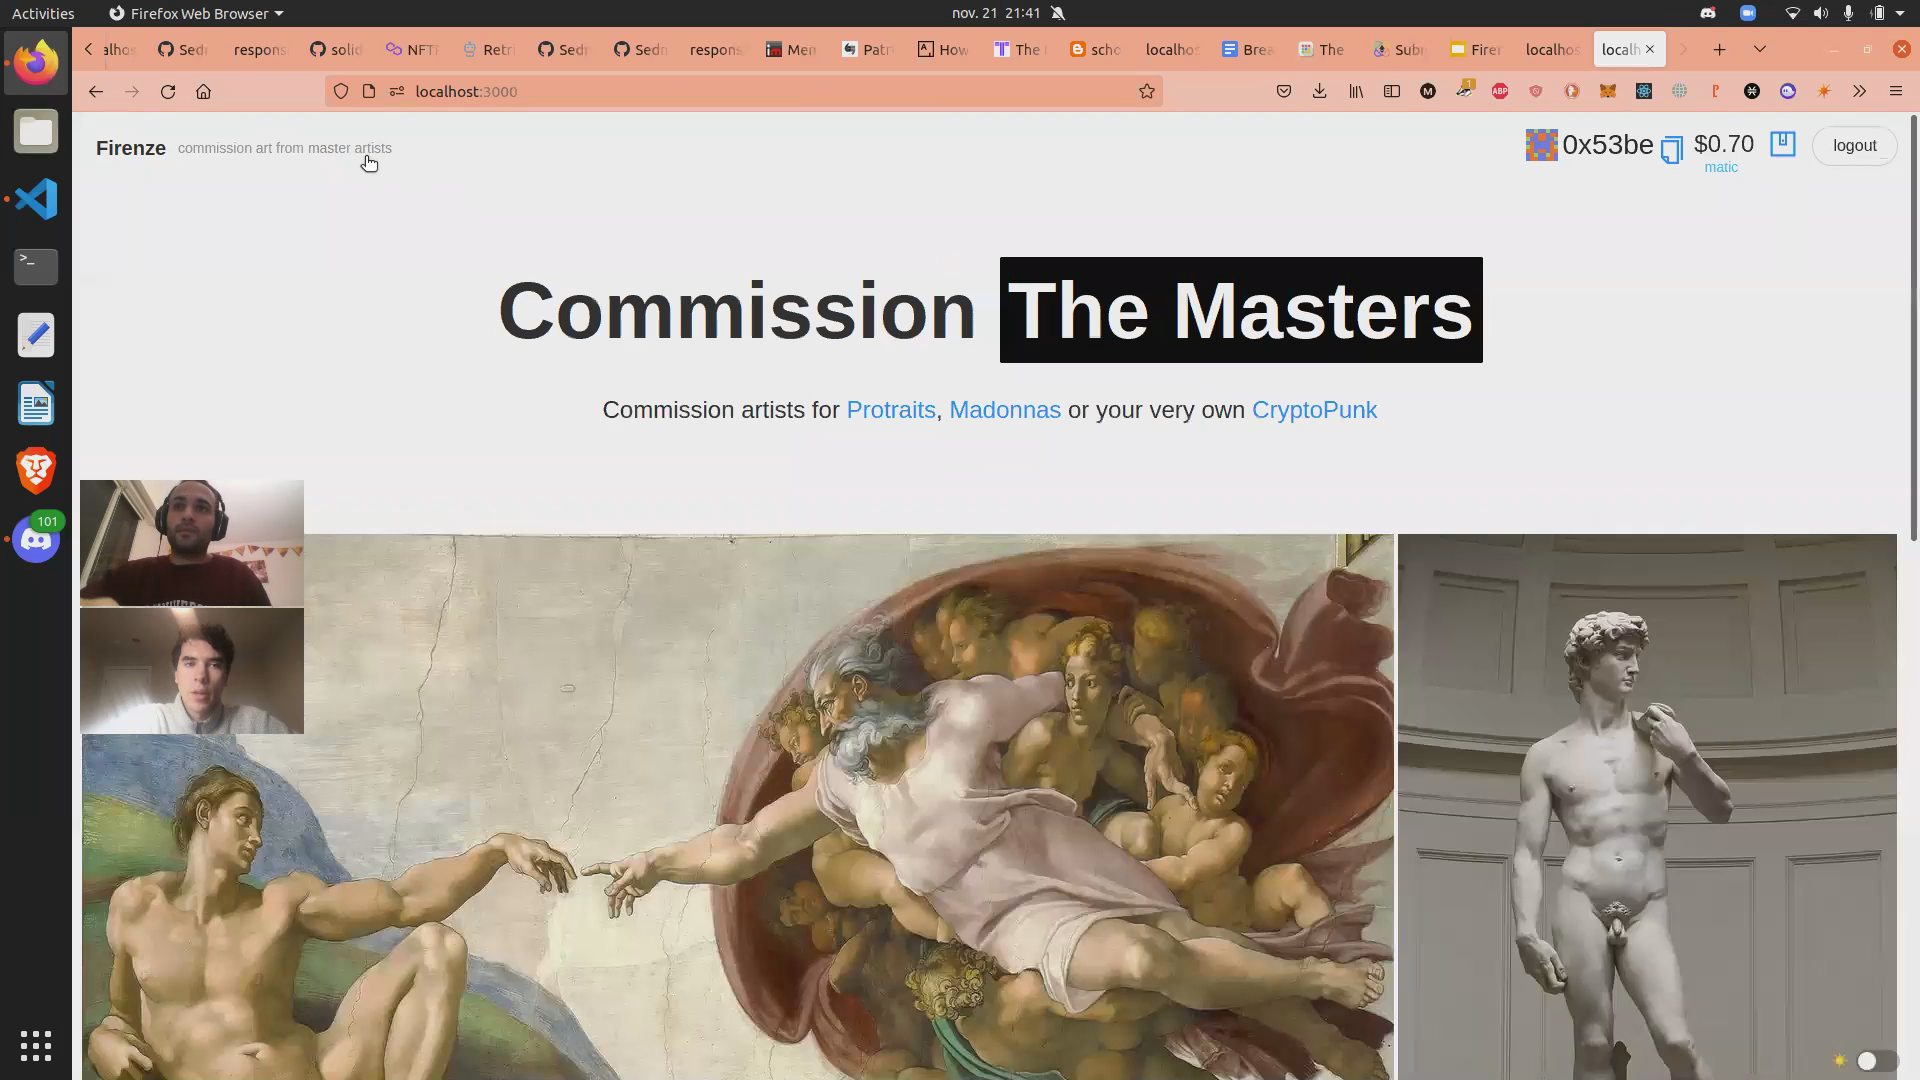
Task: Open the purple ghost wallet extension
Action: point(1788,91)
